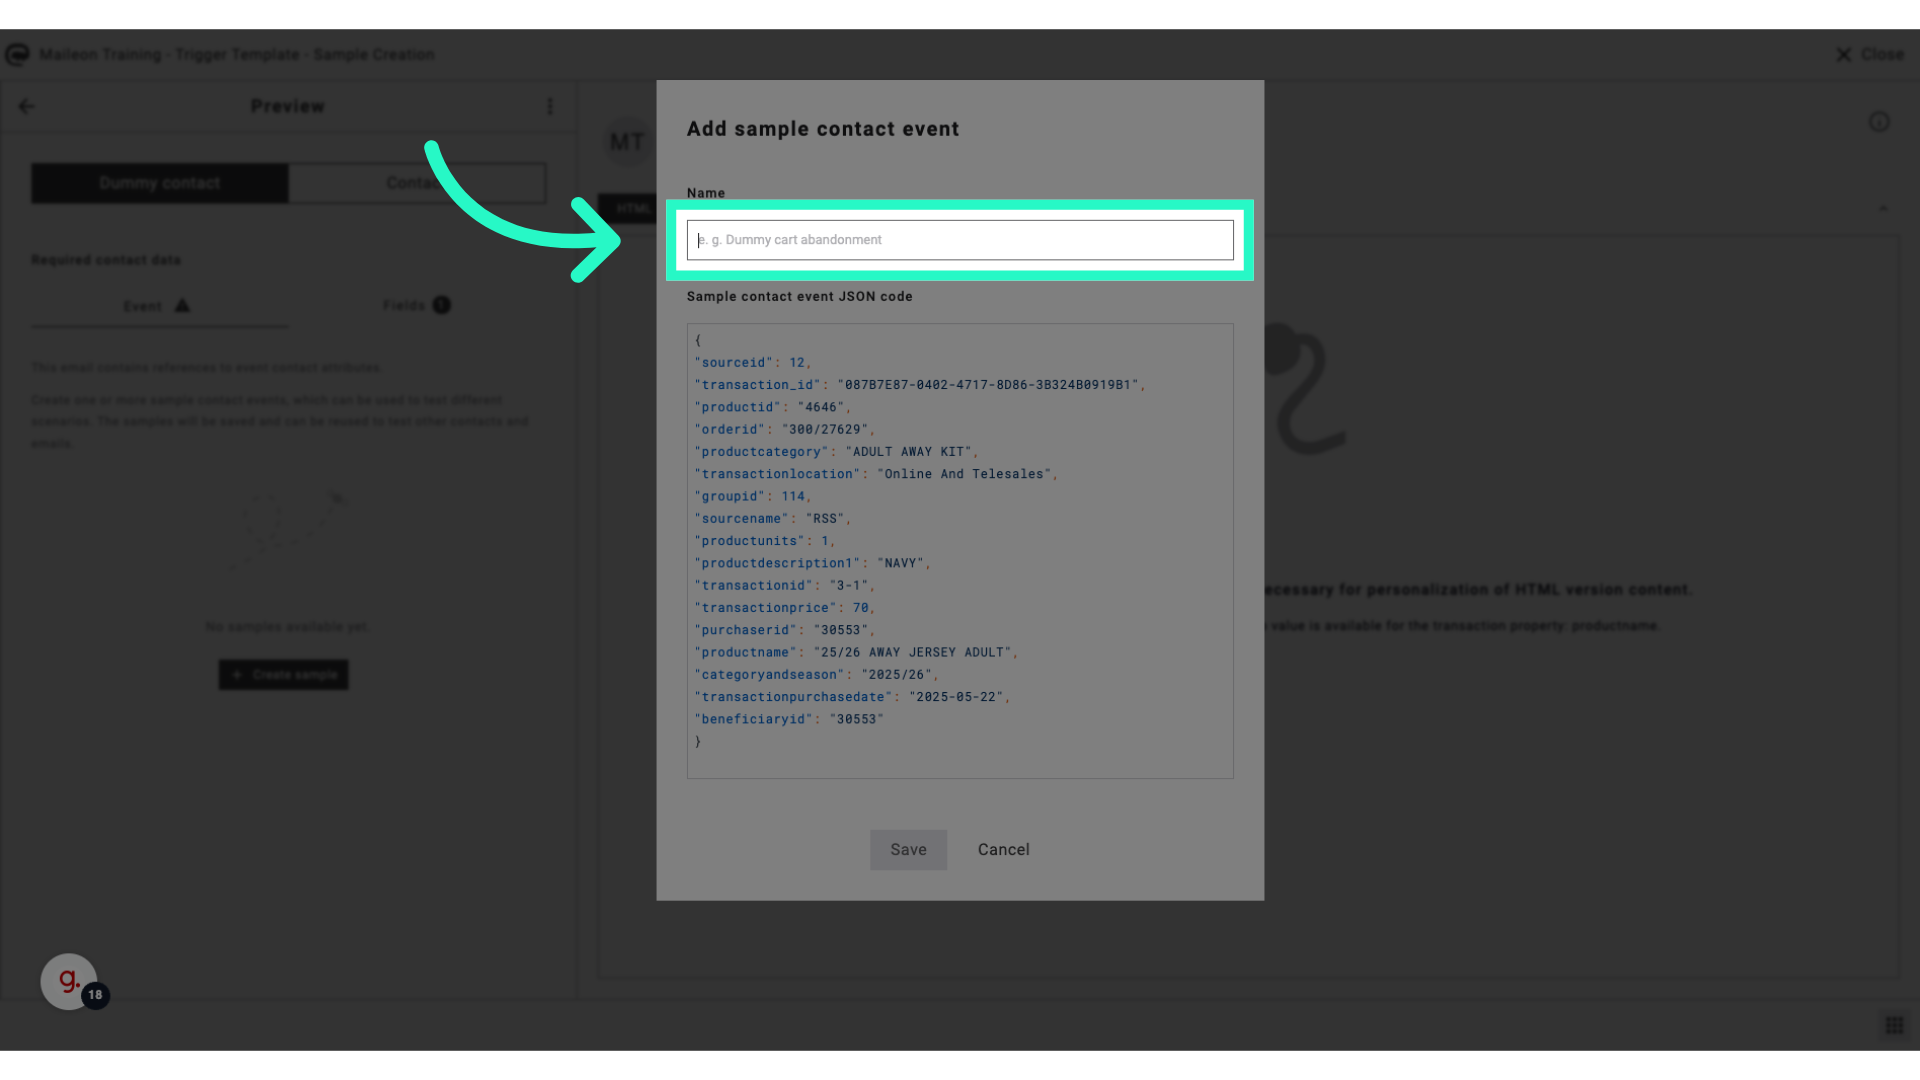Click the "beneficiaryid" JSON line

(x=789, y=719)
